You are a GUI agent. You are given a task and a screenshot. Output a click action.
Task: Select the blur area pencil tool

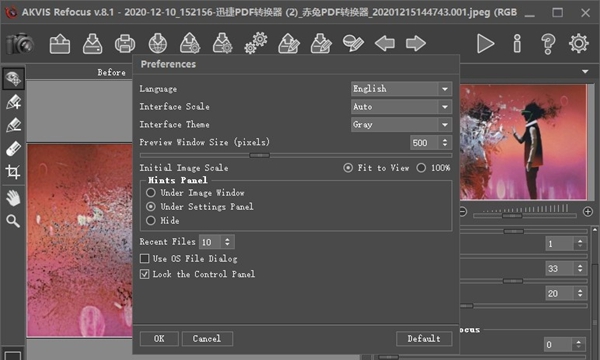pyautogui.click(x=13, y=125)
